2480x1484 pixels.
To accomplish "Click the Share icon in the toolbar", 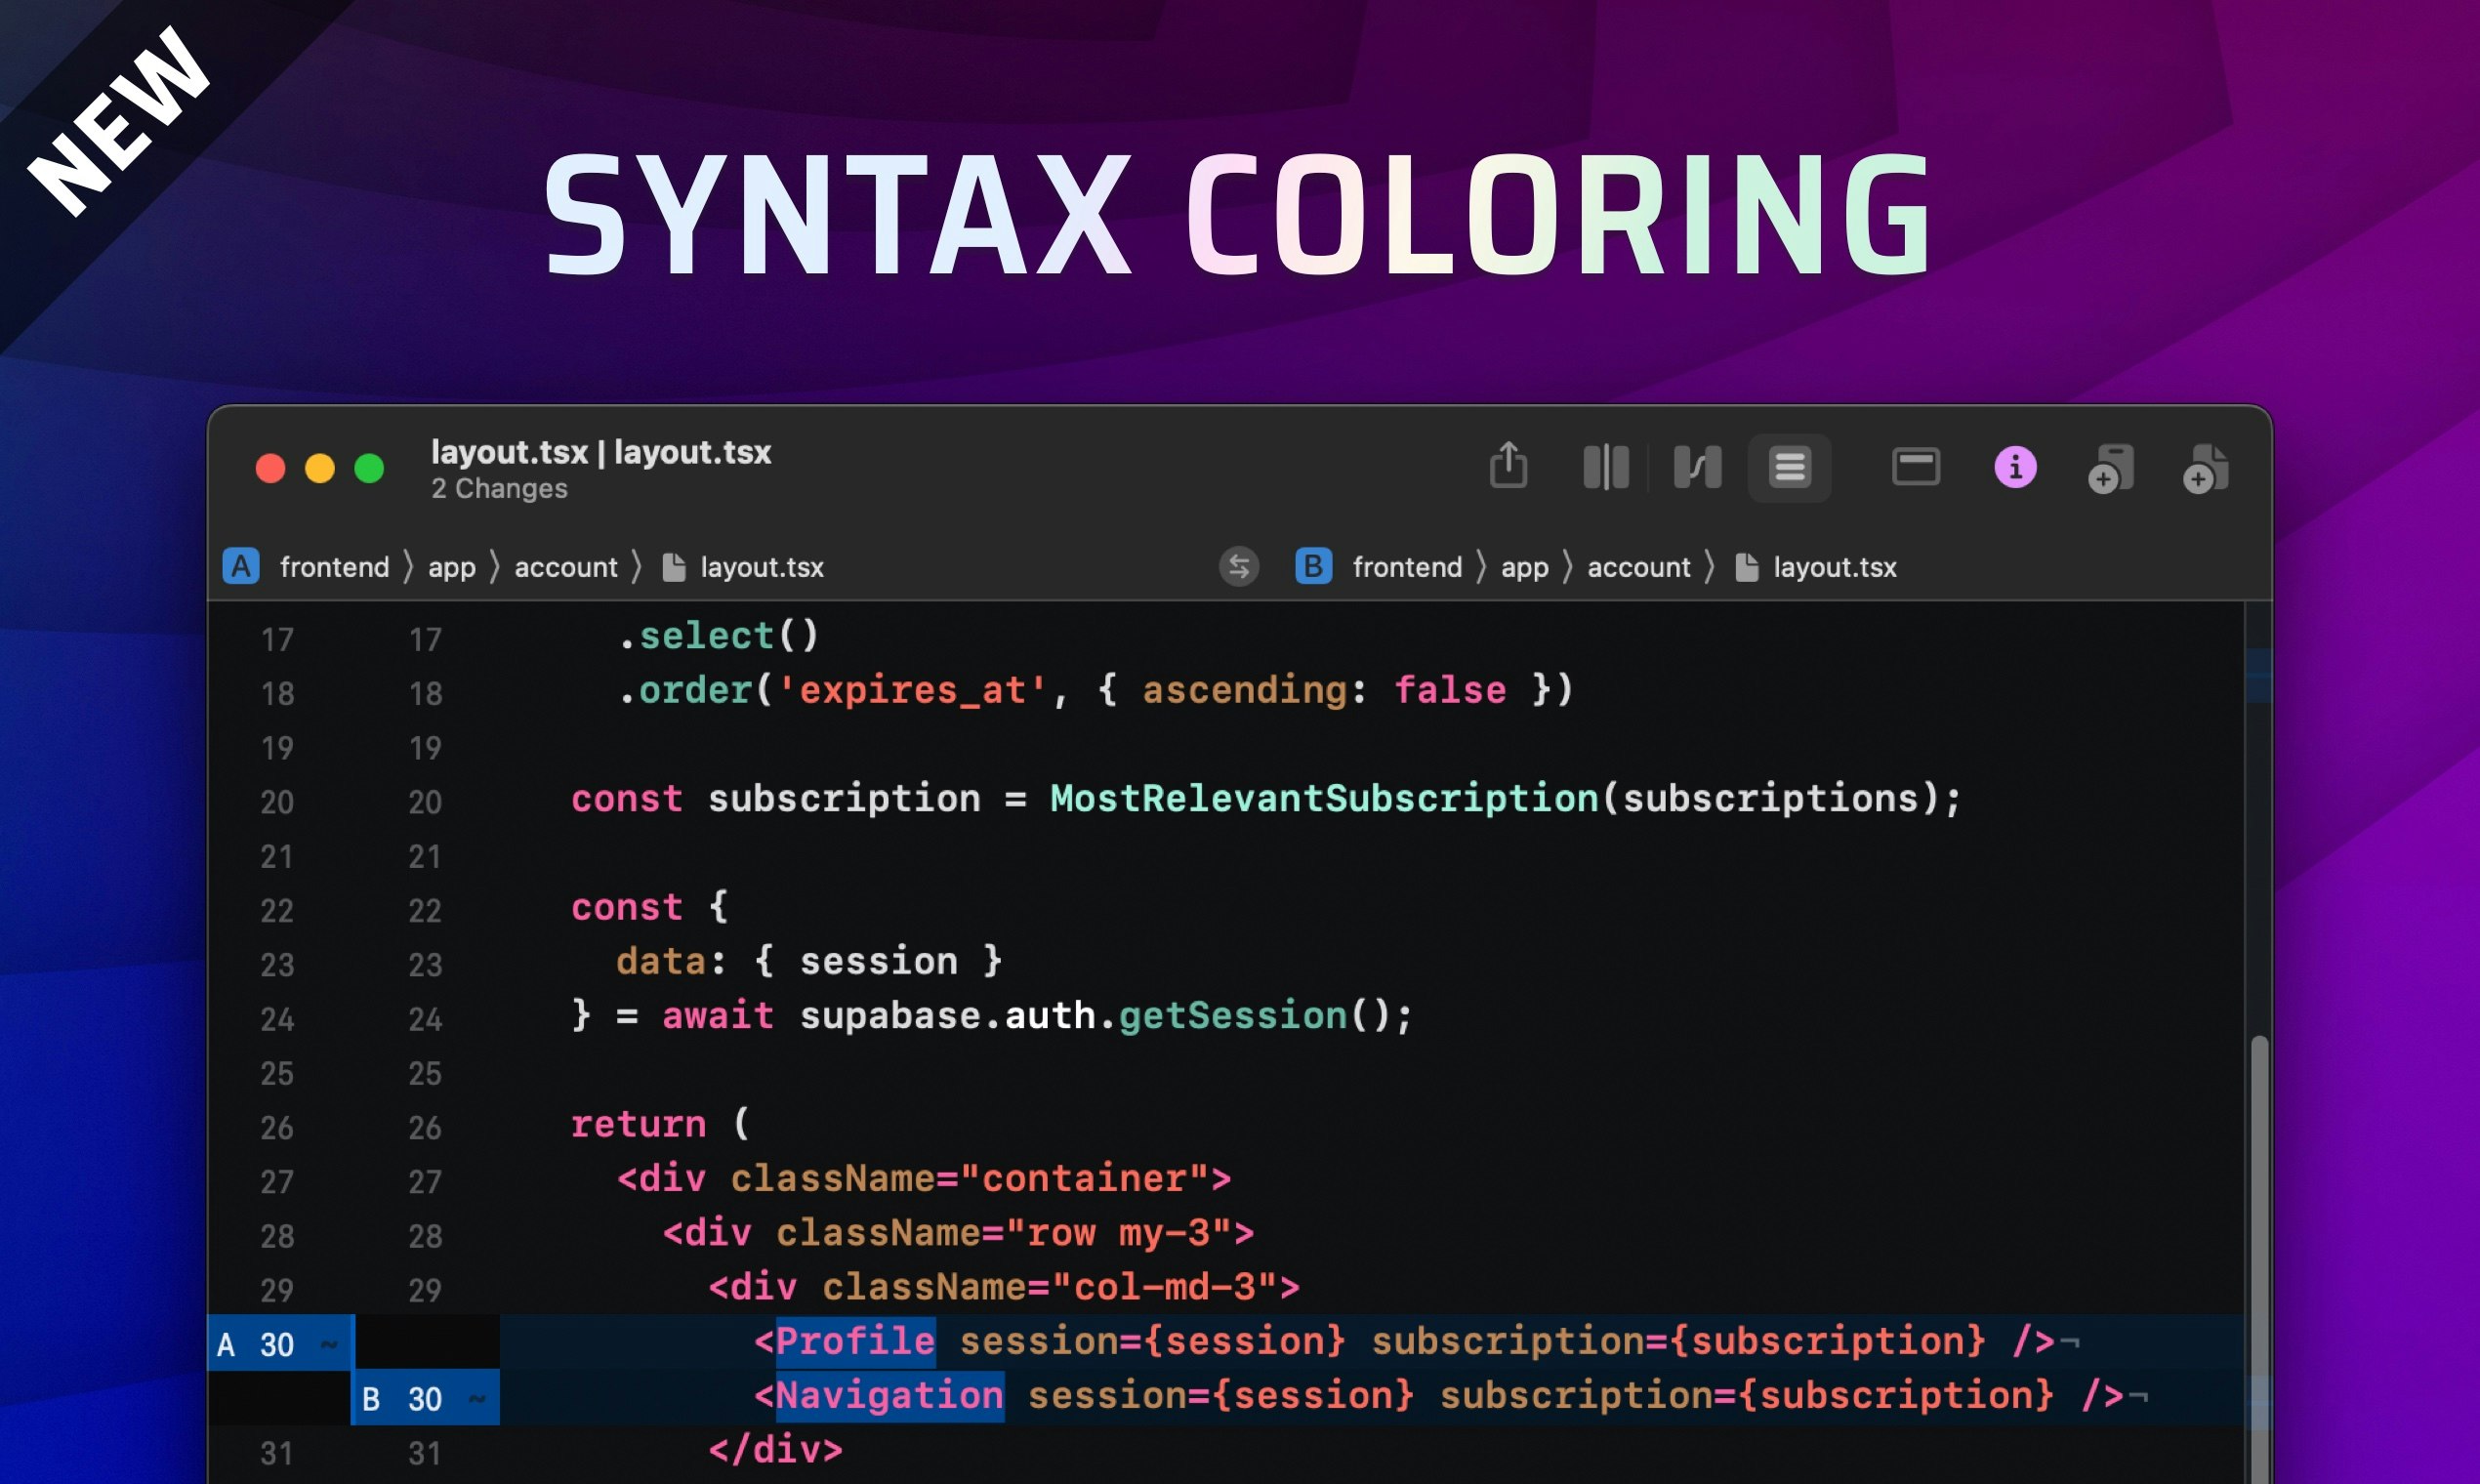I will point(1508,465).
